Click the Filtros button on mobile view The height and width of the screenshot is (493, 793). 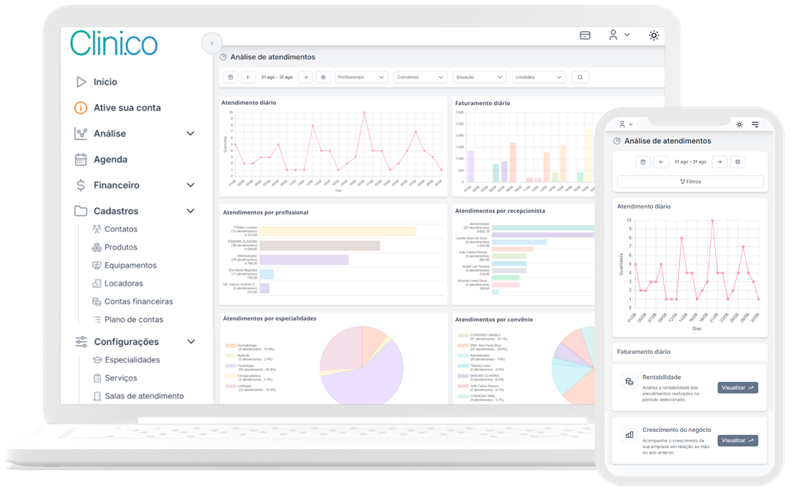pyautogui.click(x=690, y=181)
